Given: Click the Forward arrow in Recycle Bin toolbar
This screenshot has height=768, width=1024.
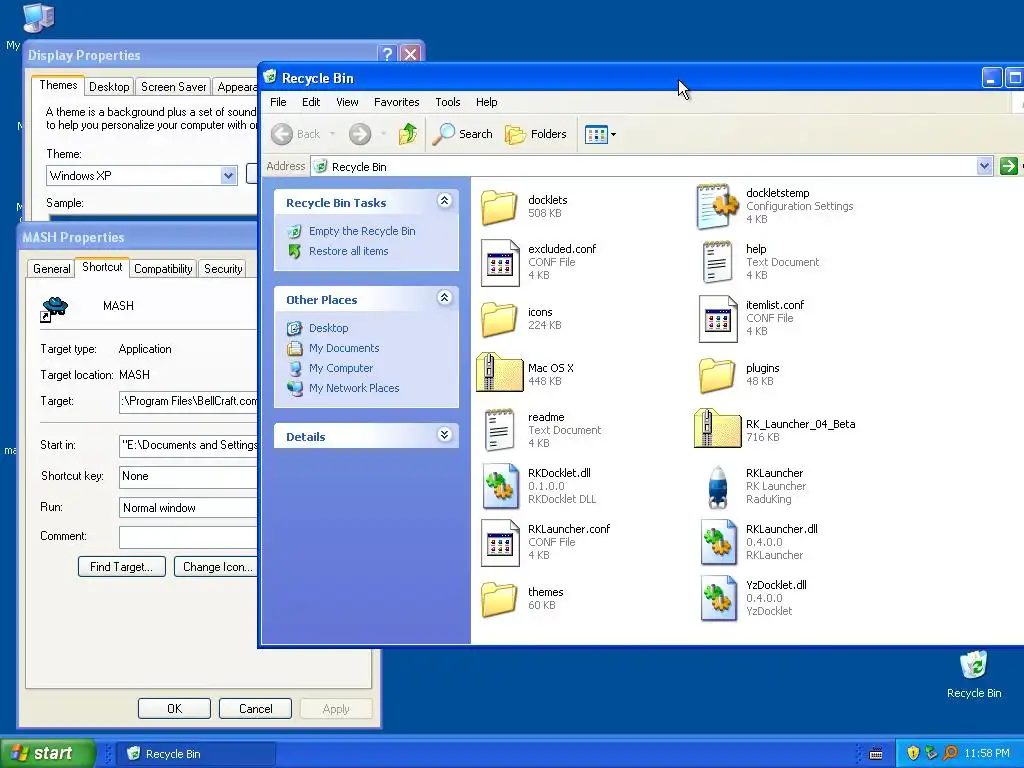Looking at the screenshot, I should click(360, 134).
